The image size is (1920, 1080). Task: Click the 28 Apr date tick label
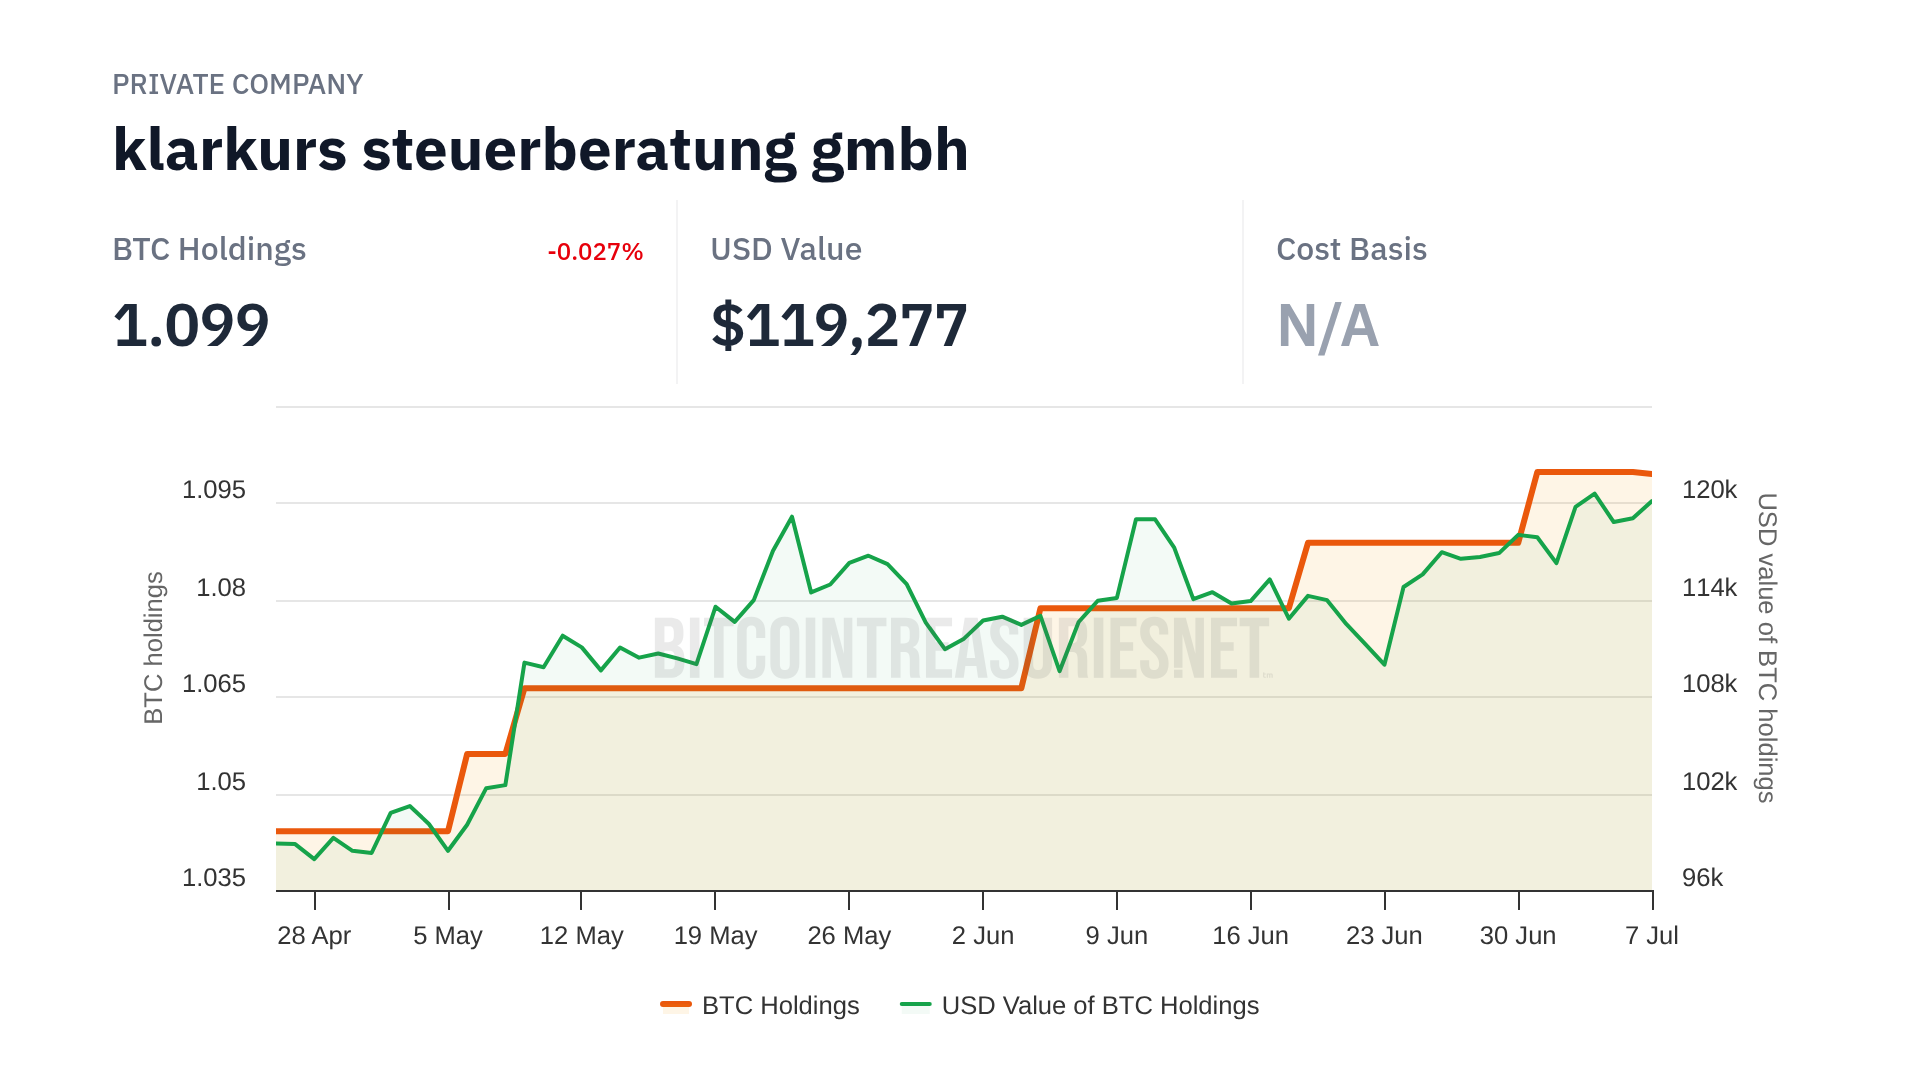click(x=314, y=936)
